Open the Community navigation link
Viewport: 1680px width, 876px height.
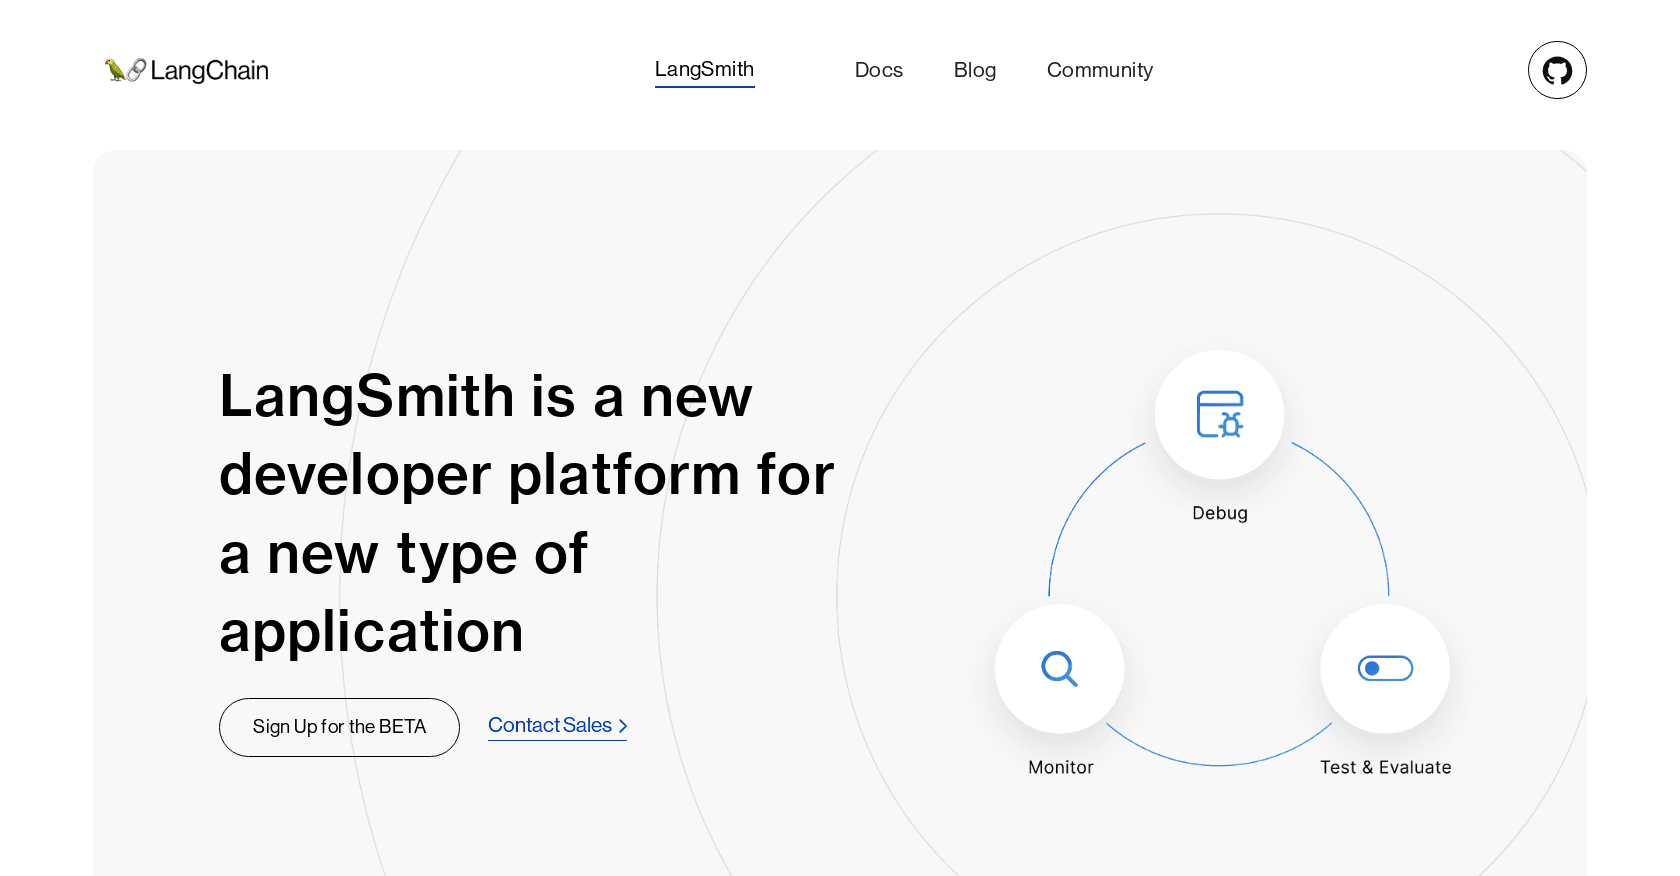click(x=1099, y=70)
